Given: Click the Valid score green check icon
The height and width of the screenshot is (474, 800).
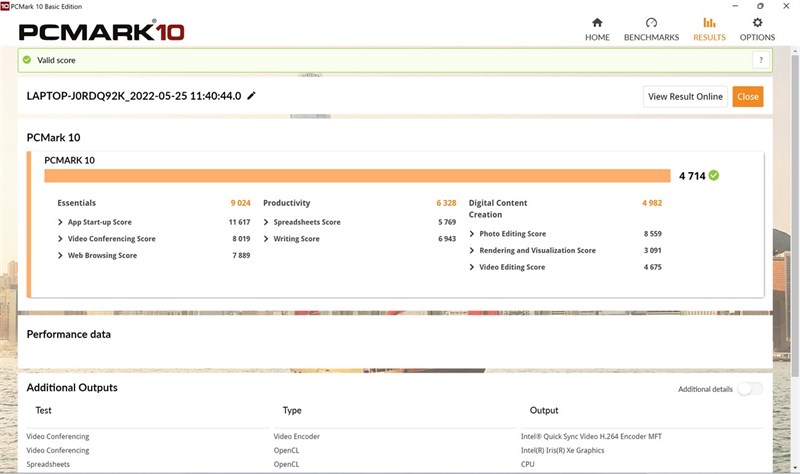Looking at the screenshot, I should (x=27, y=60).
